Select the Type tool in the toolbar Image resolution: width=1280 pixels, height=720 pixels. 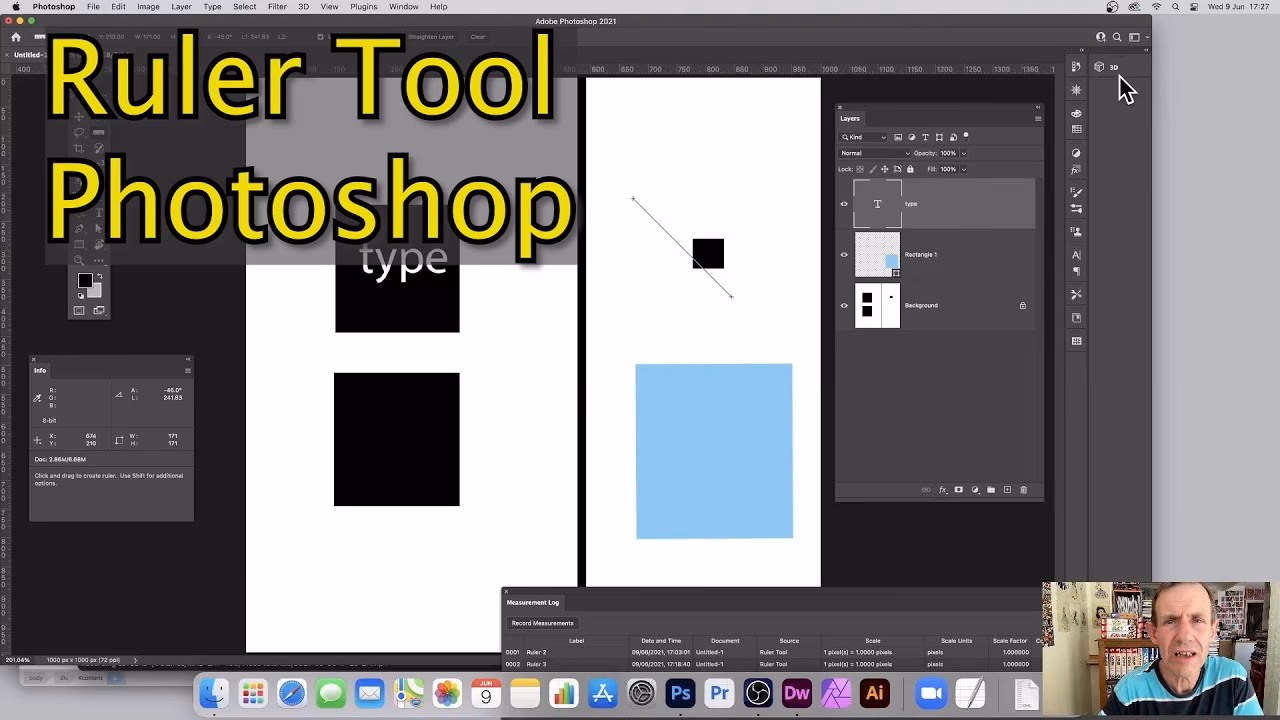[x=98, y=210]
